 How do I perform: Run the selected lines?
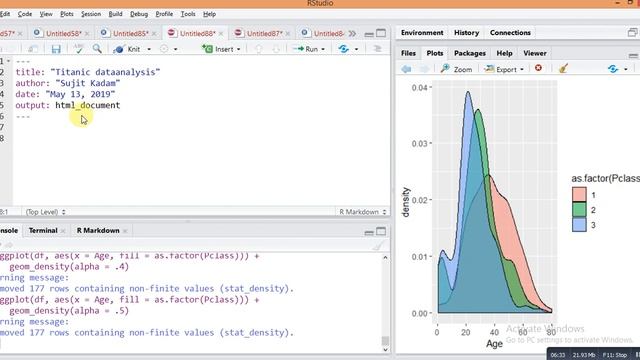(306, 49)
